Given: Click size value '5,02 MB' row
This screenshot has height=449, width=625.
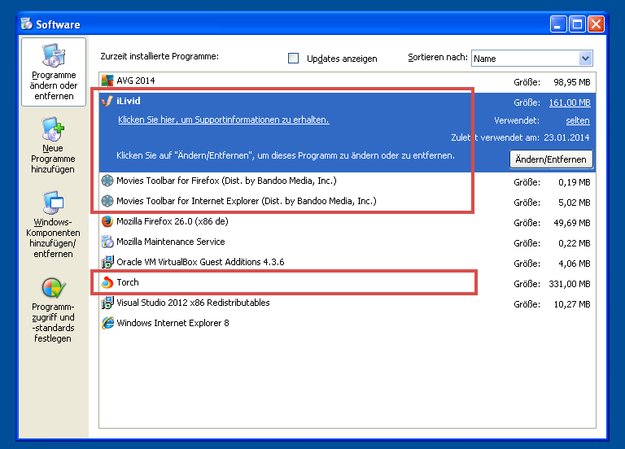Looking at the screenshot, I should 574,203.
